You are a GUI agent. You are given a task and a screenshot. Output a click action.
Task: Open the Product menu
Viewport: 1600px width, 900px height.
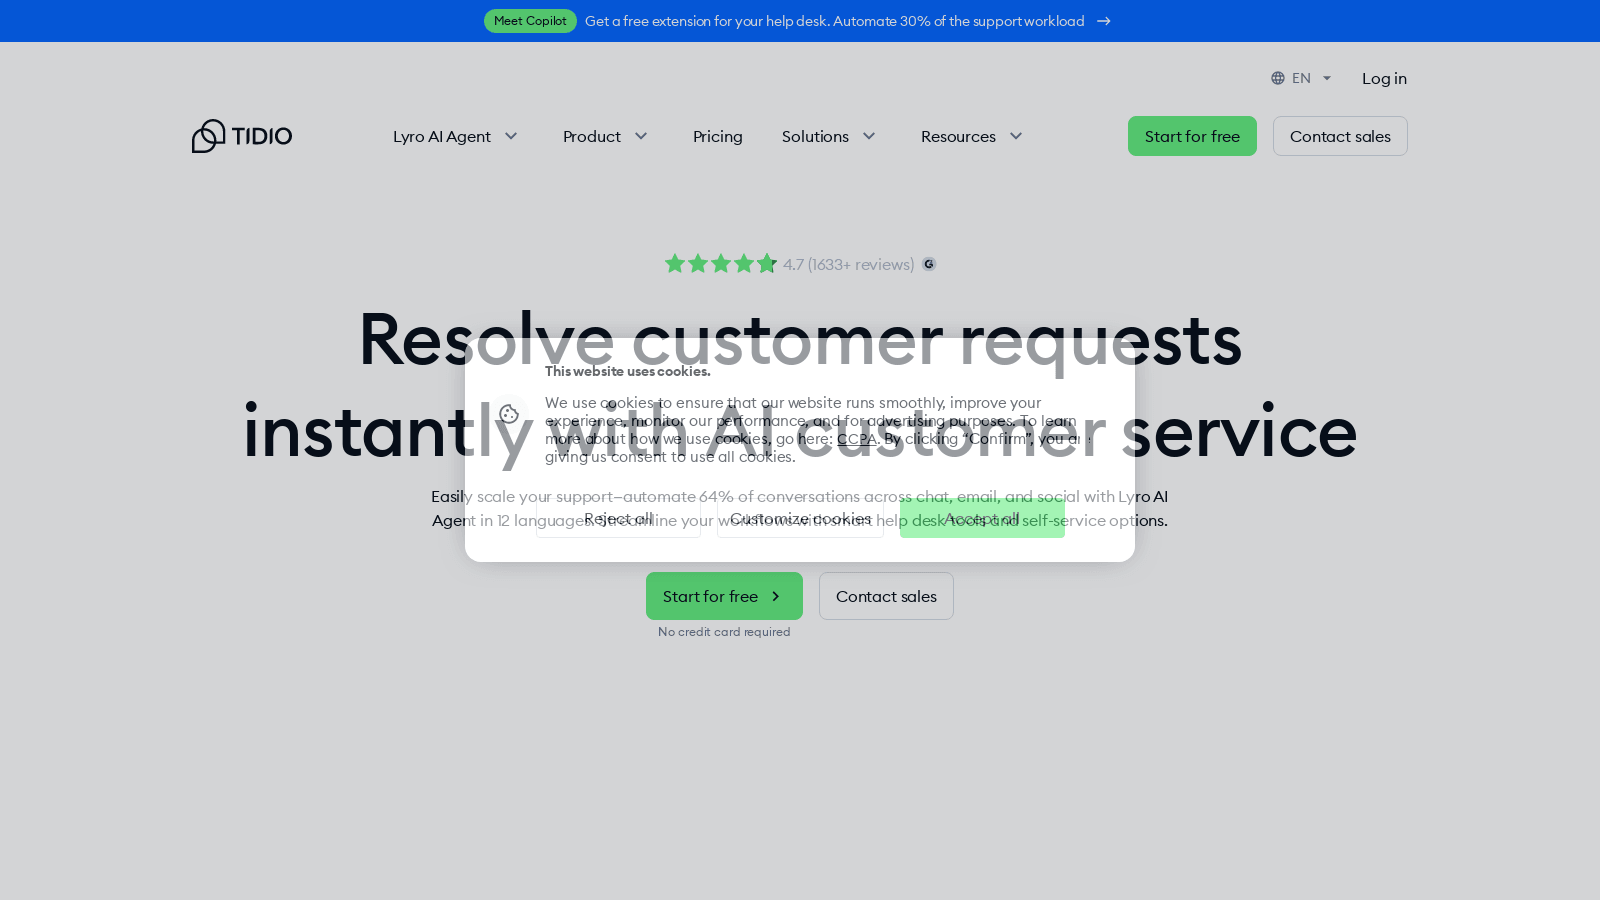(592, 136)
